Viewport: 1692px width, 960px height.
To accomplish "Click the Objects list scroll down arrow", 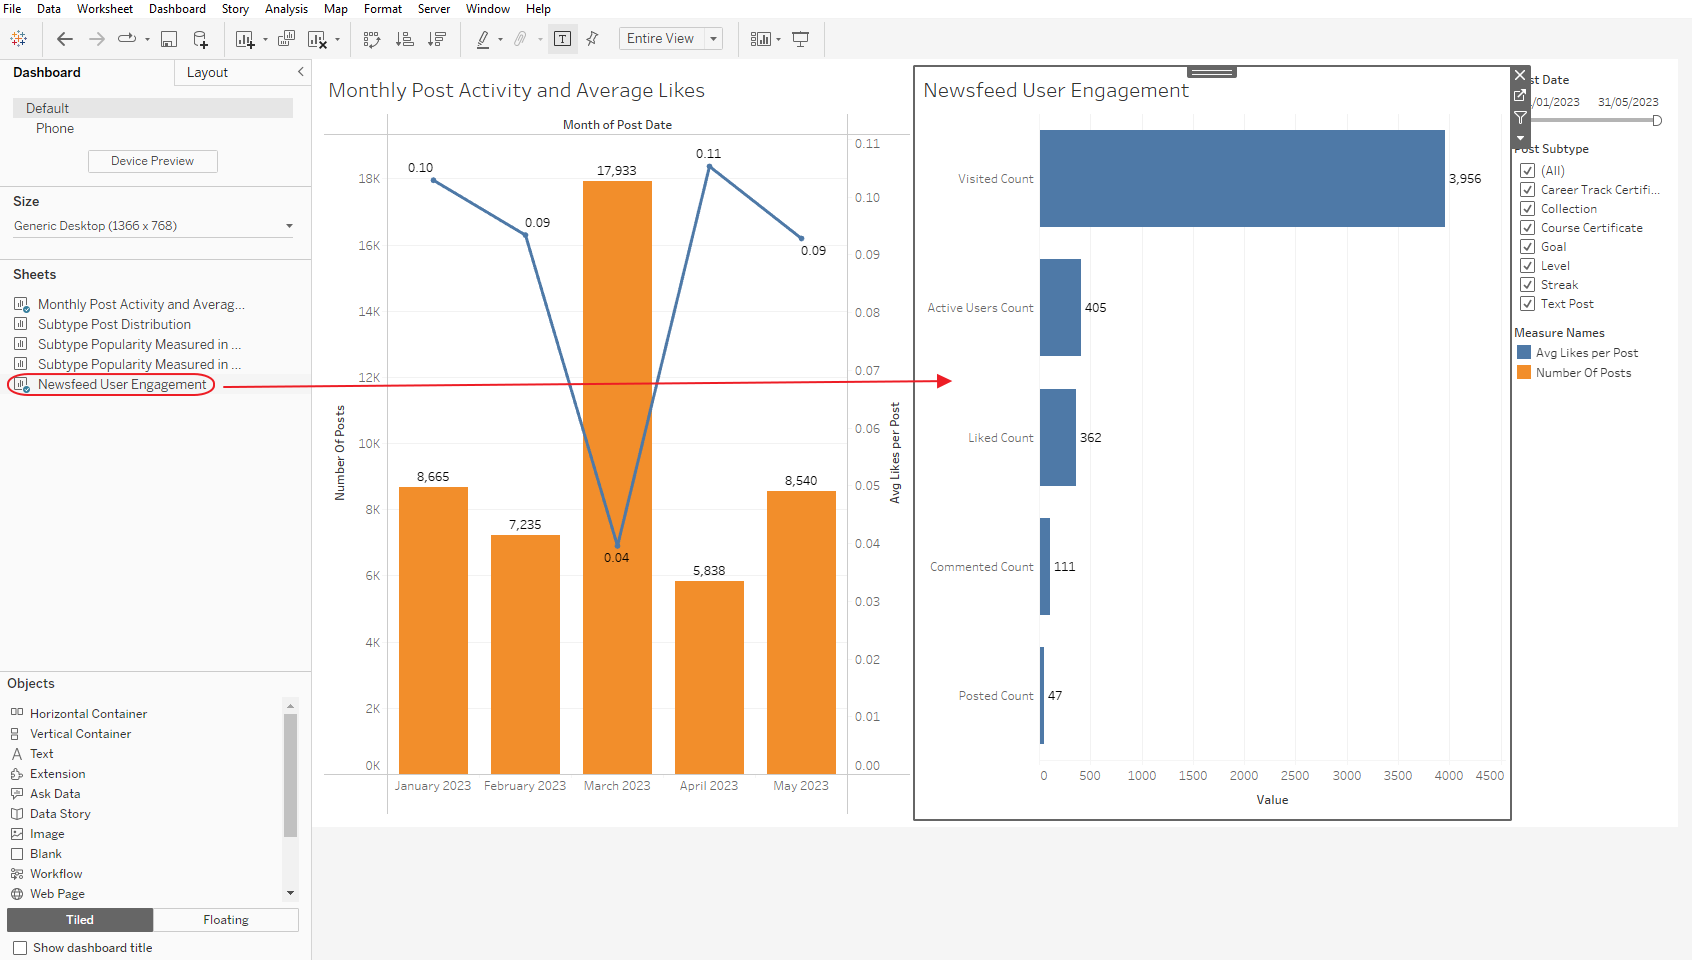I will [x=290, y=893].
